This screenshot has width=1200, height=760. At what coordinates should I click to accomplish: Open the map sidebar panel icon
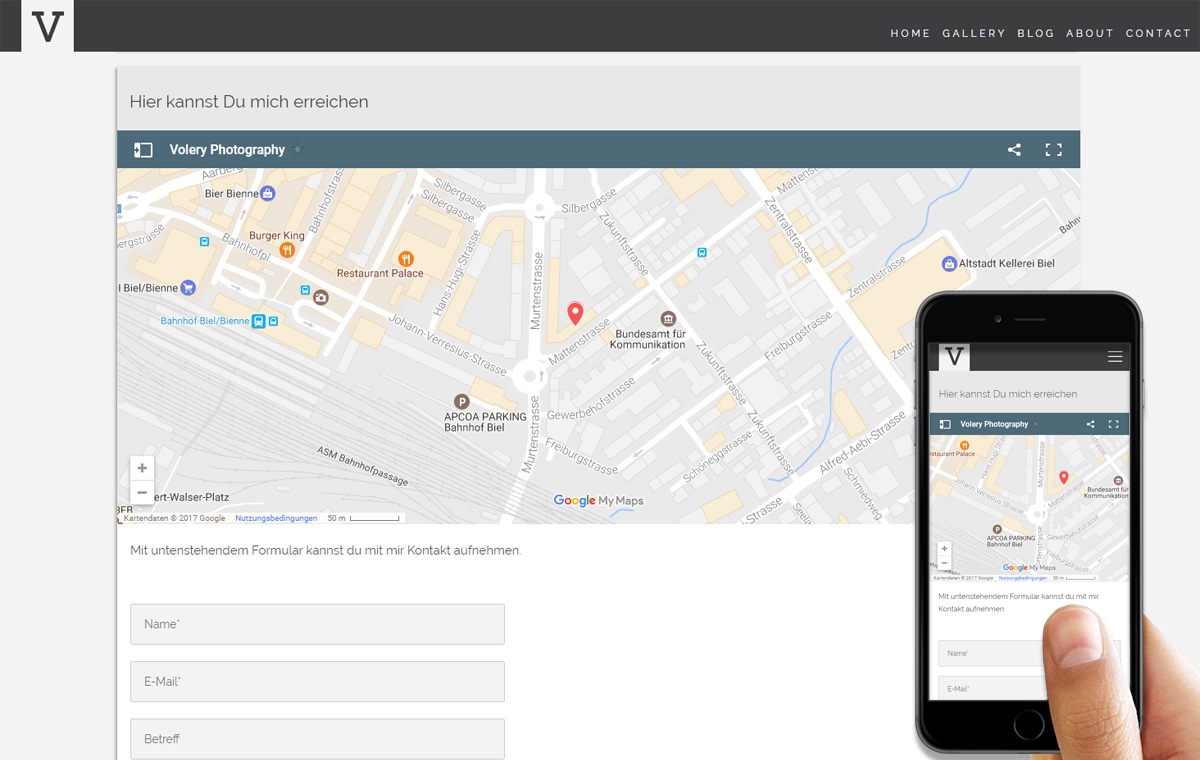coord(143,150)
